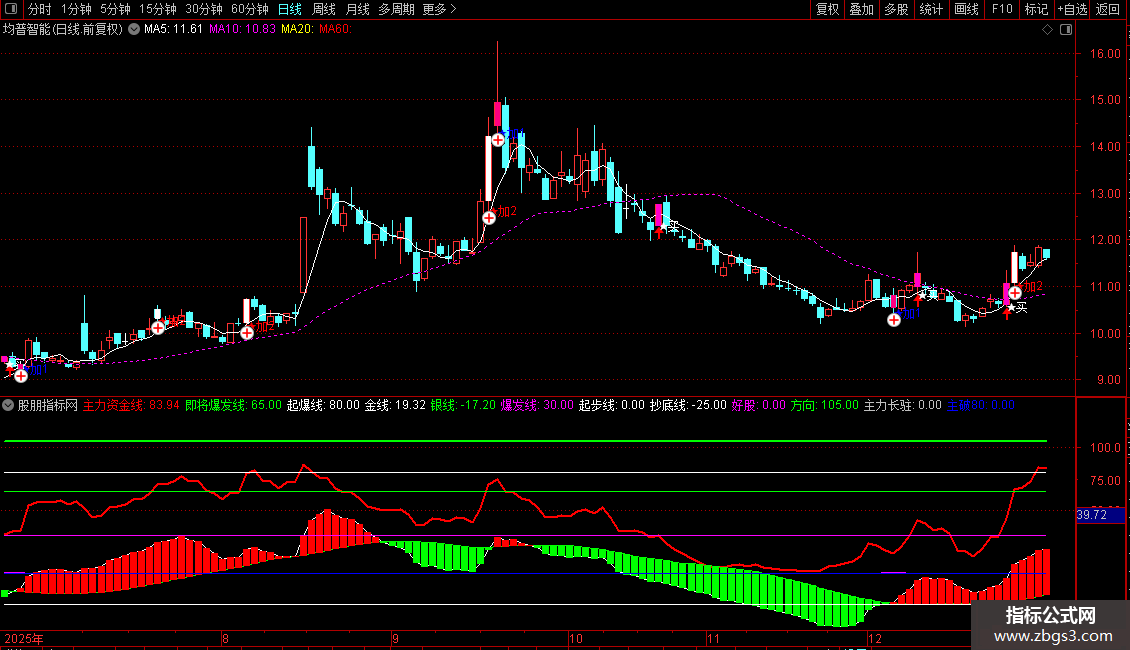Viewport: 1130px width, 650px height.
Task: Switch to the 日线 daily chart
Action: (x=291, y=10)
